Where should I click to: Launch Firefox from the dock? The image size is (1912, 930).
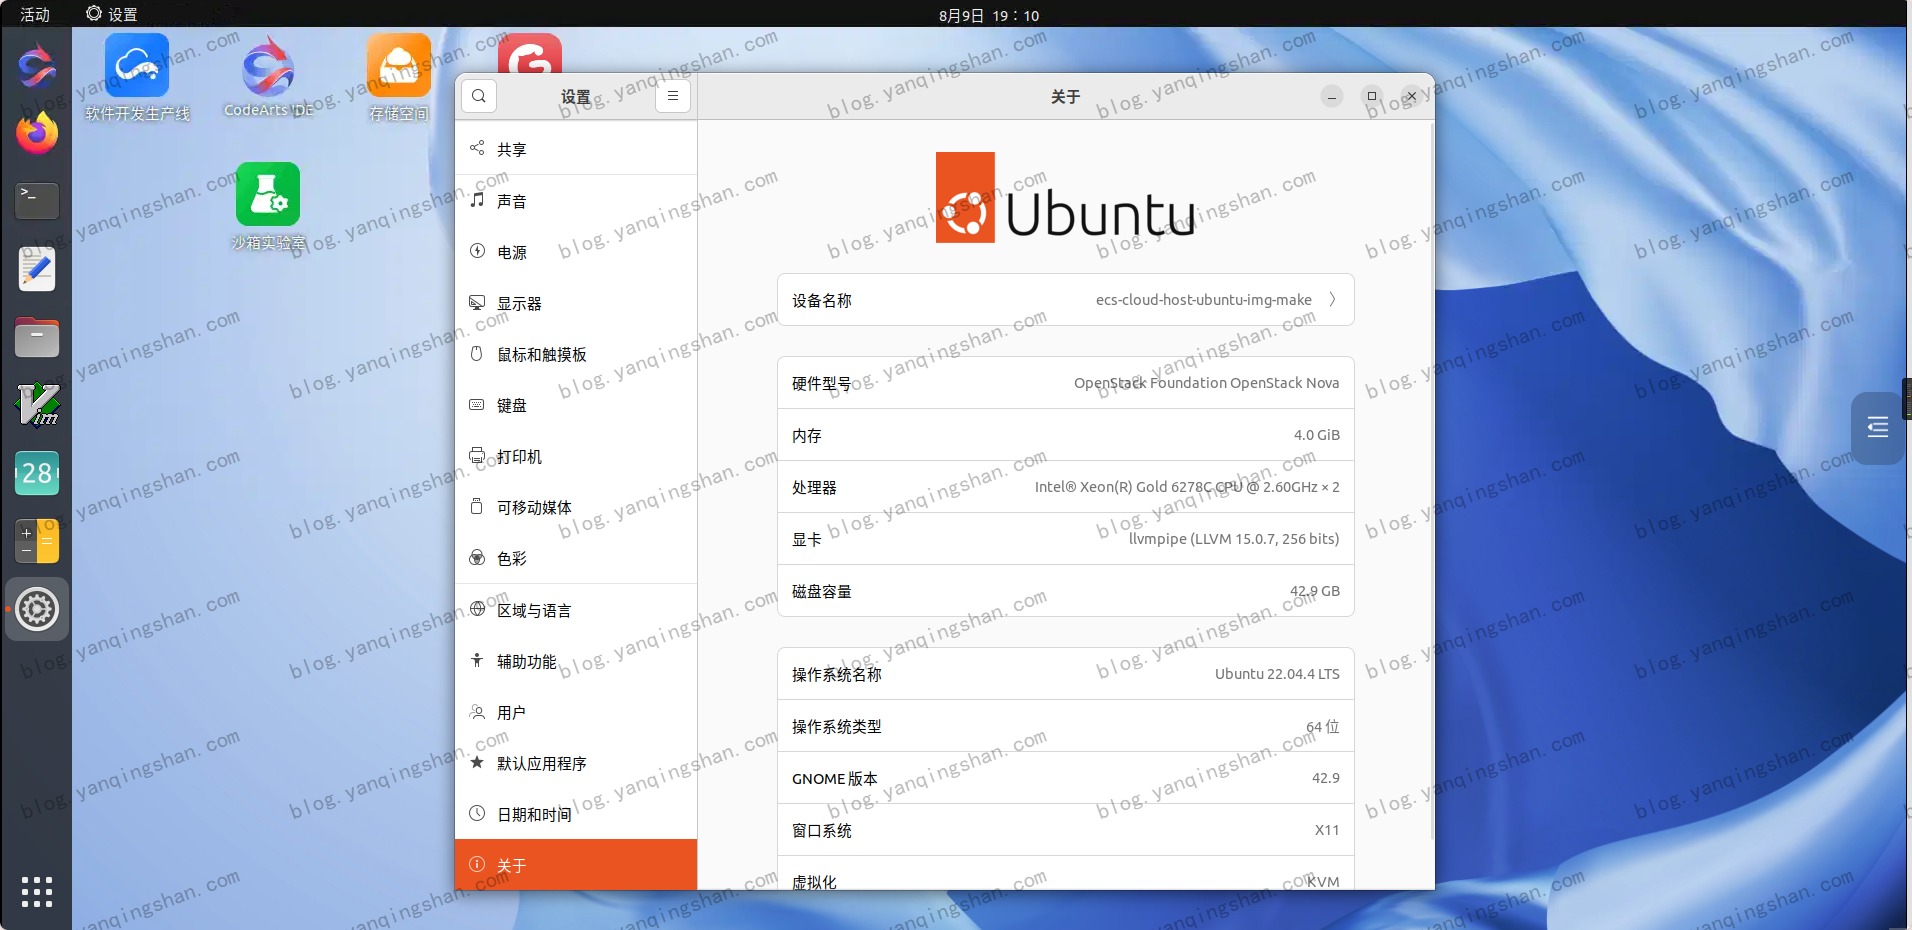pyautogui.click(x=37, y=133)
